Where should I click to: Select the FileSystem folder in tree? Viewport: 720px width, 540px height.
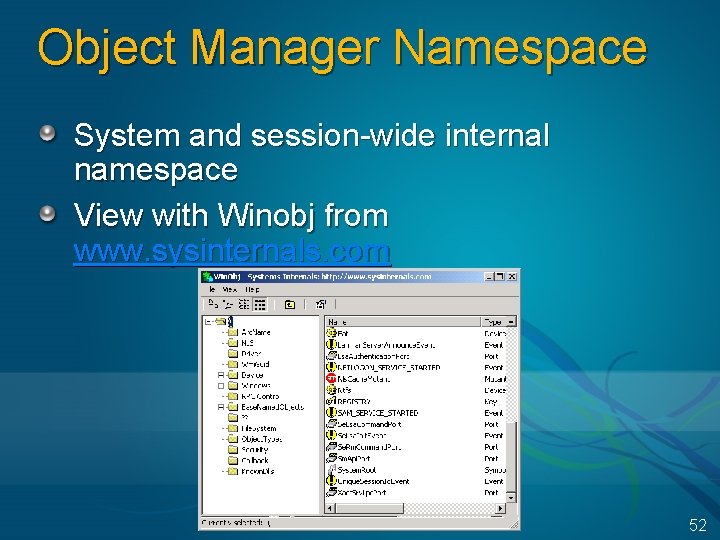[259, 428]
